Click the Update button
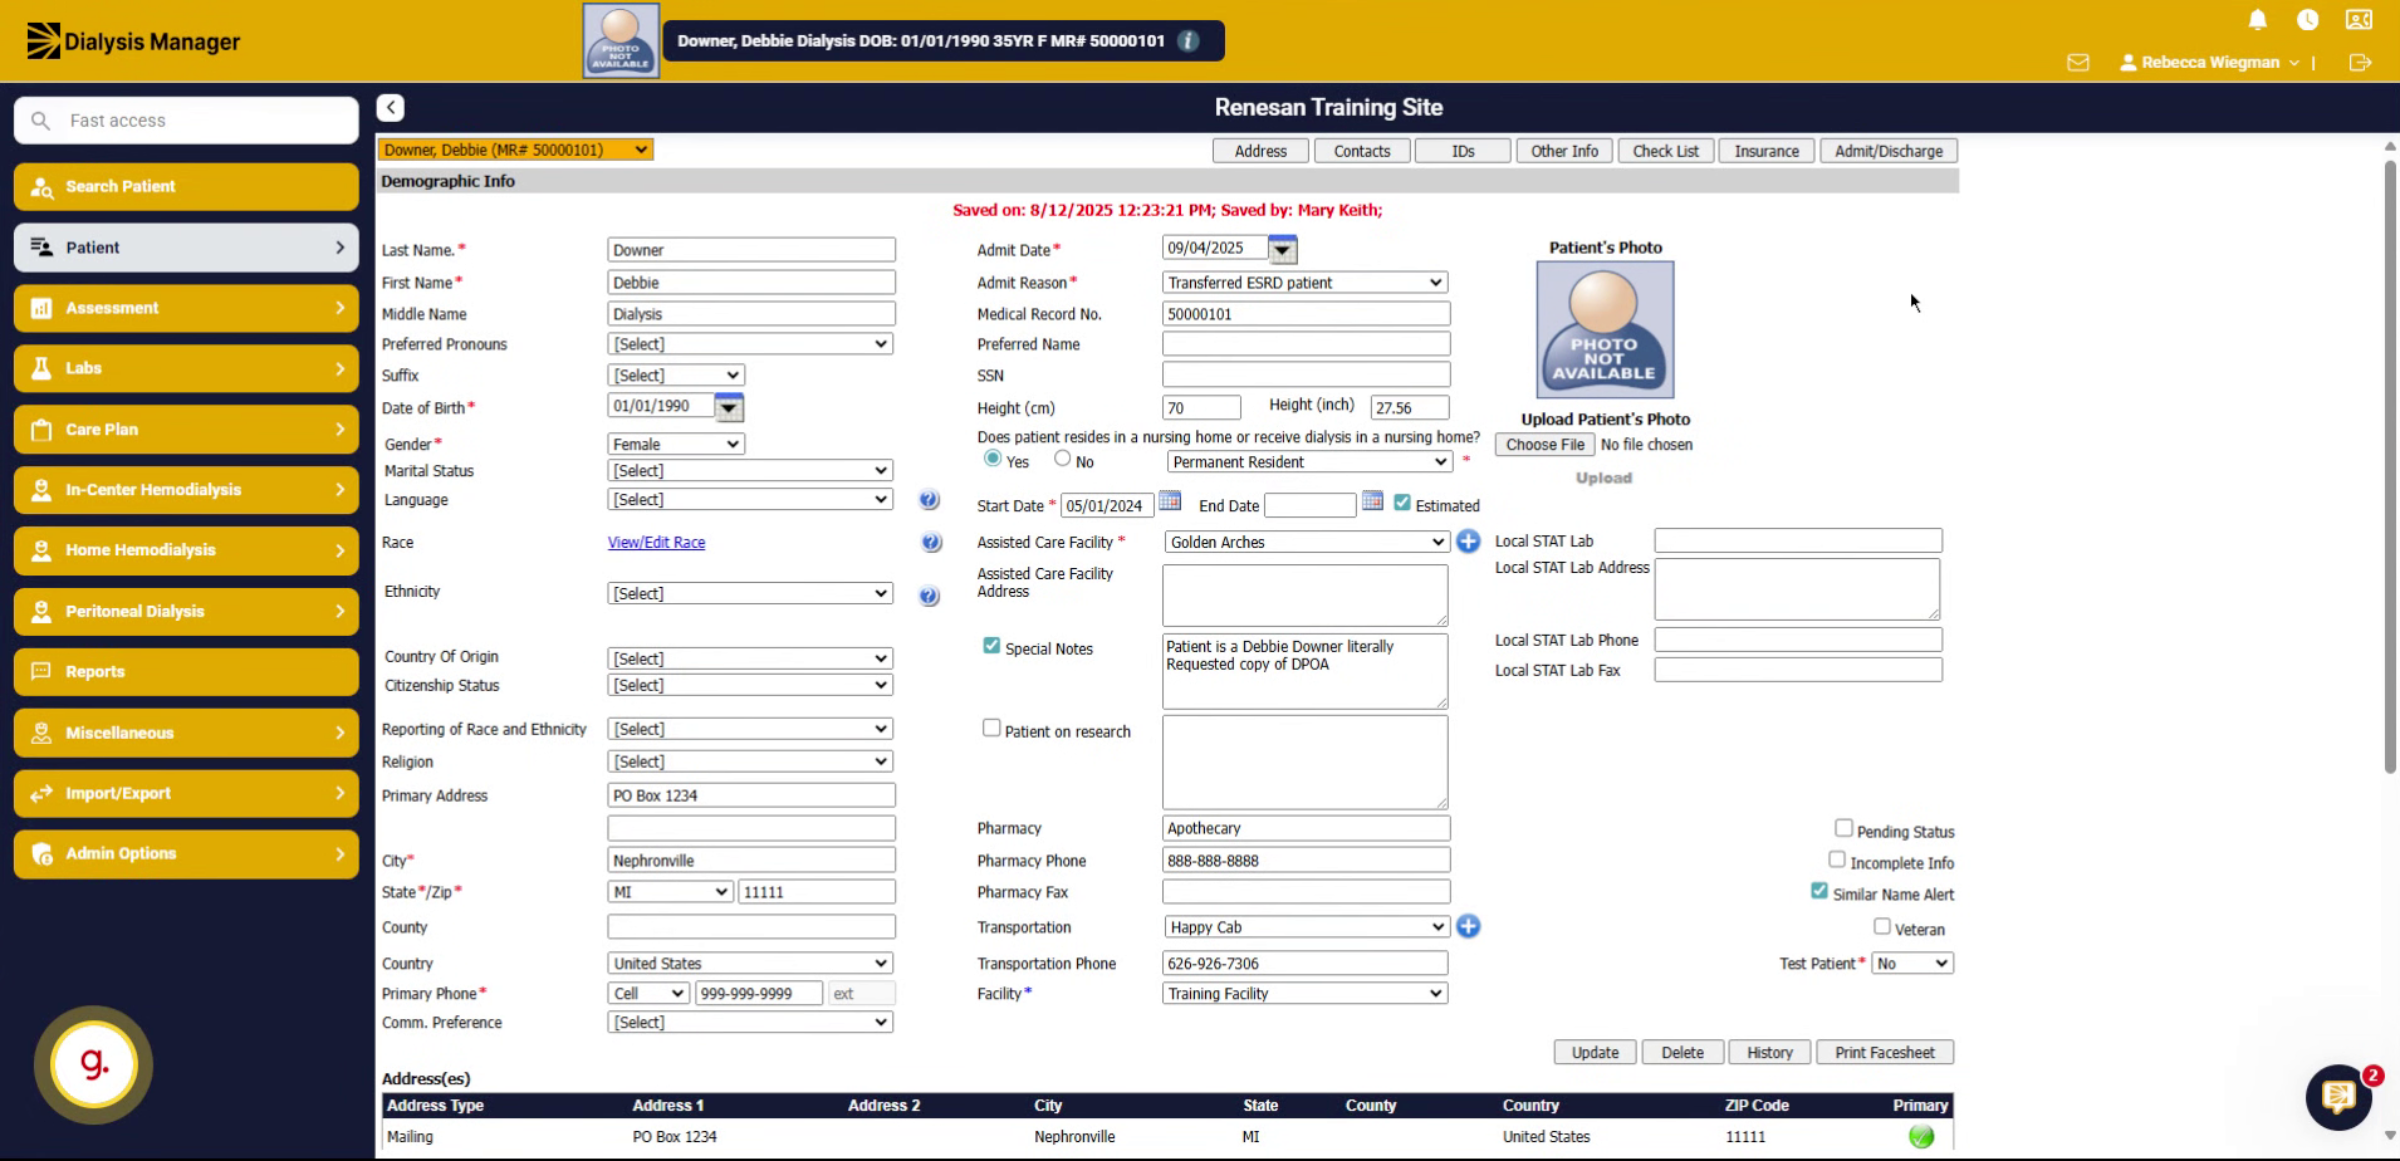 tap(1595, 1052)
